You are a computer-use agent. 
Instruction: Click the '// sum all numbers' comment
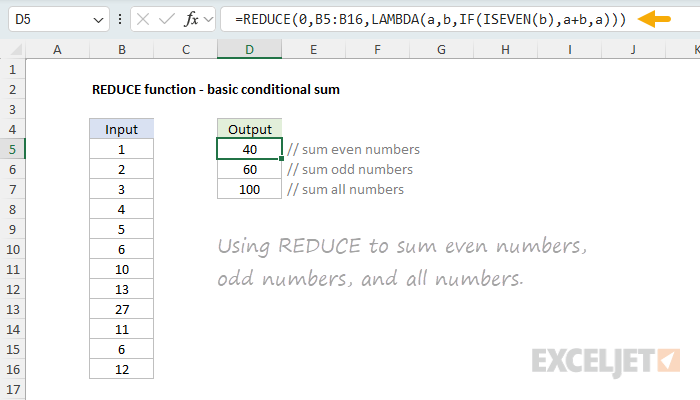[346, 189]
